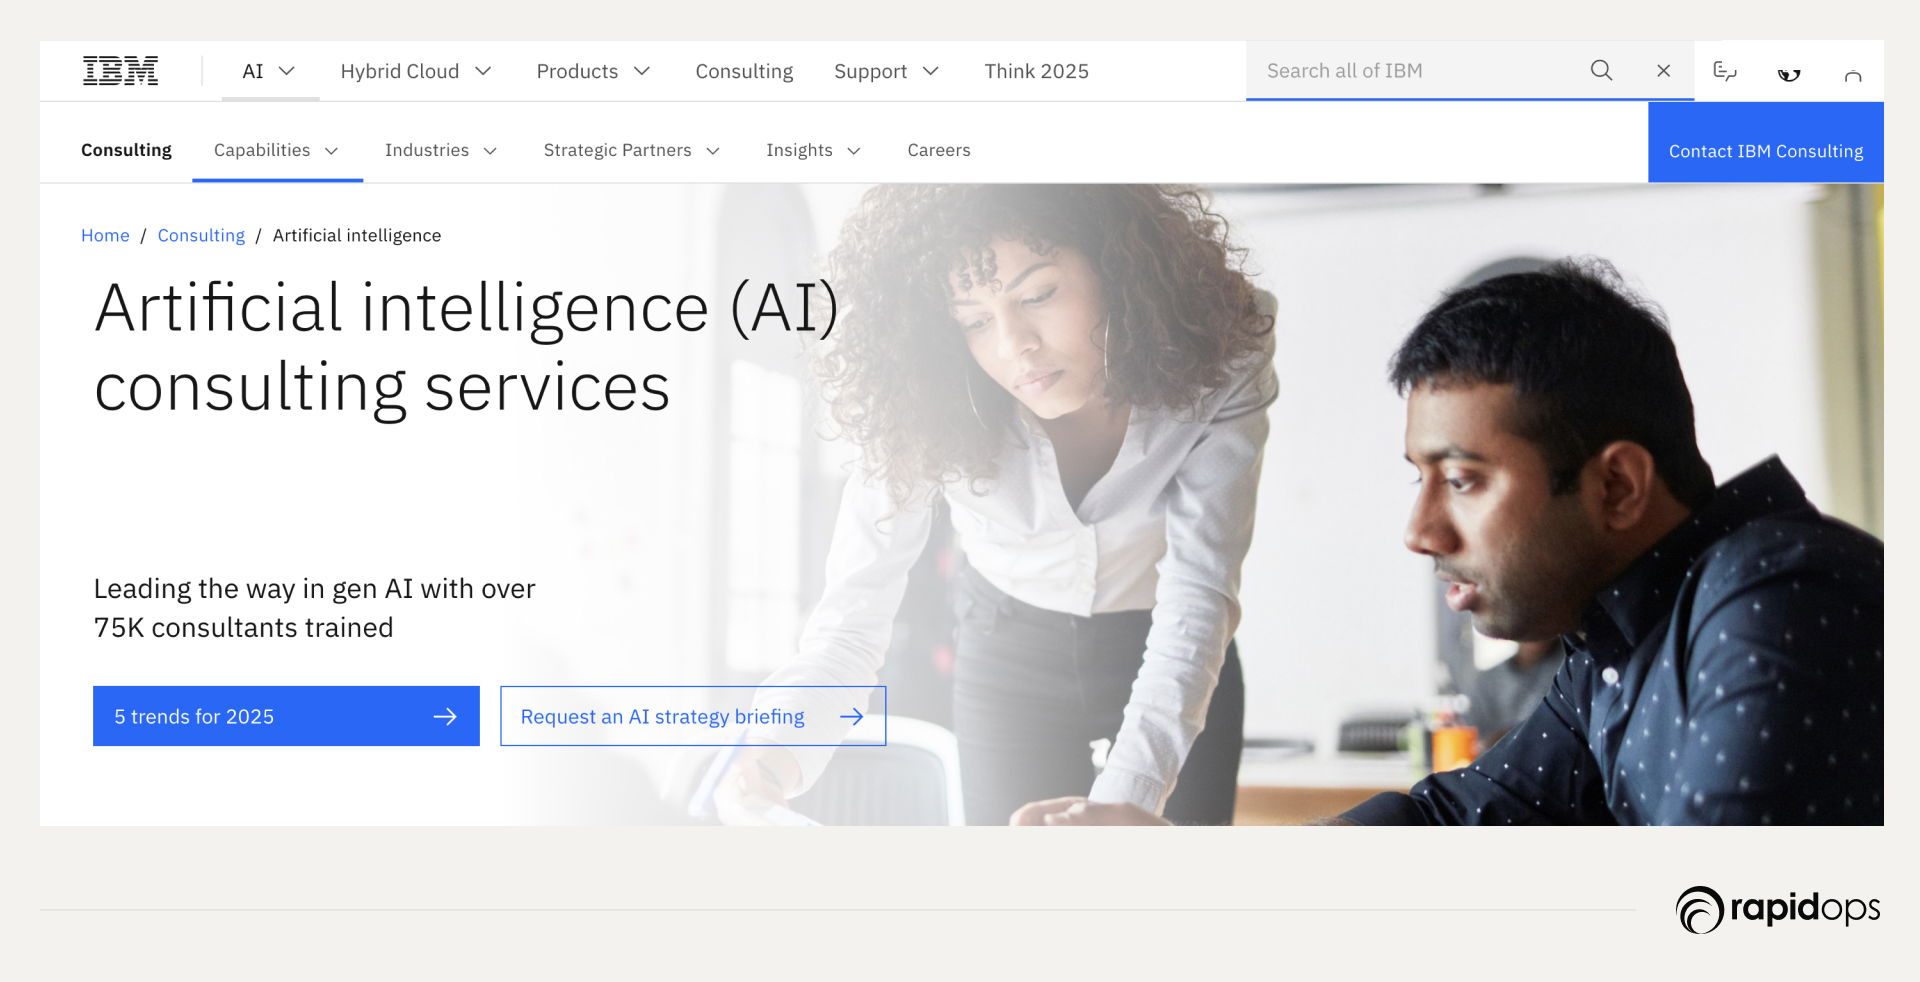This screenshot has height=982, width=1920.
Task: Click the arrow on 5 trends for 2025
Action: [x=445, y=716]
